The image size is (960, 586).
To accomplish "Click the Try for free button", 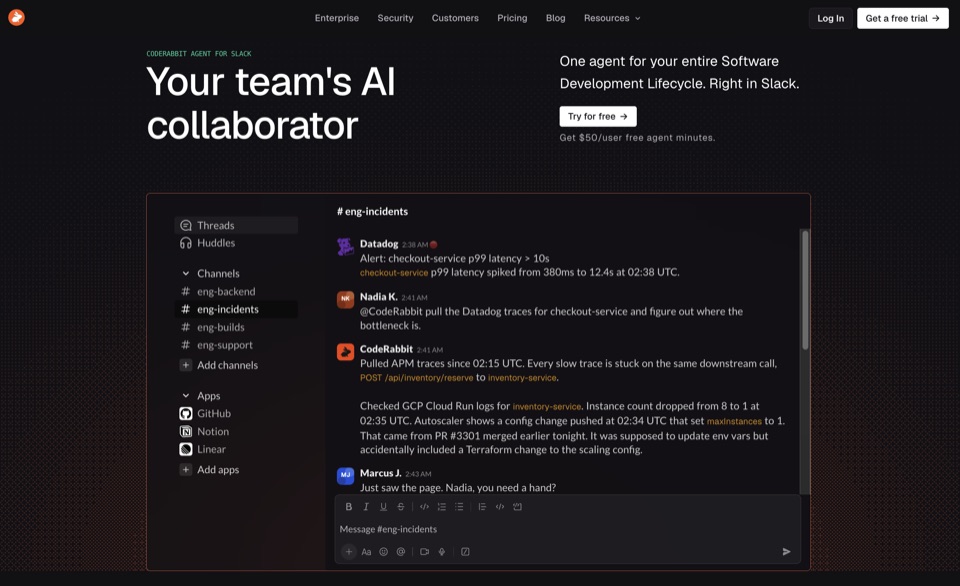I will click(x=598, y=116).
